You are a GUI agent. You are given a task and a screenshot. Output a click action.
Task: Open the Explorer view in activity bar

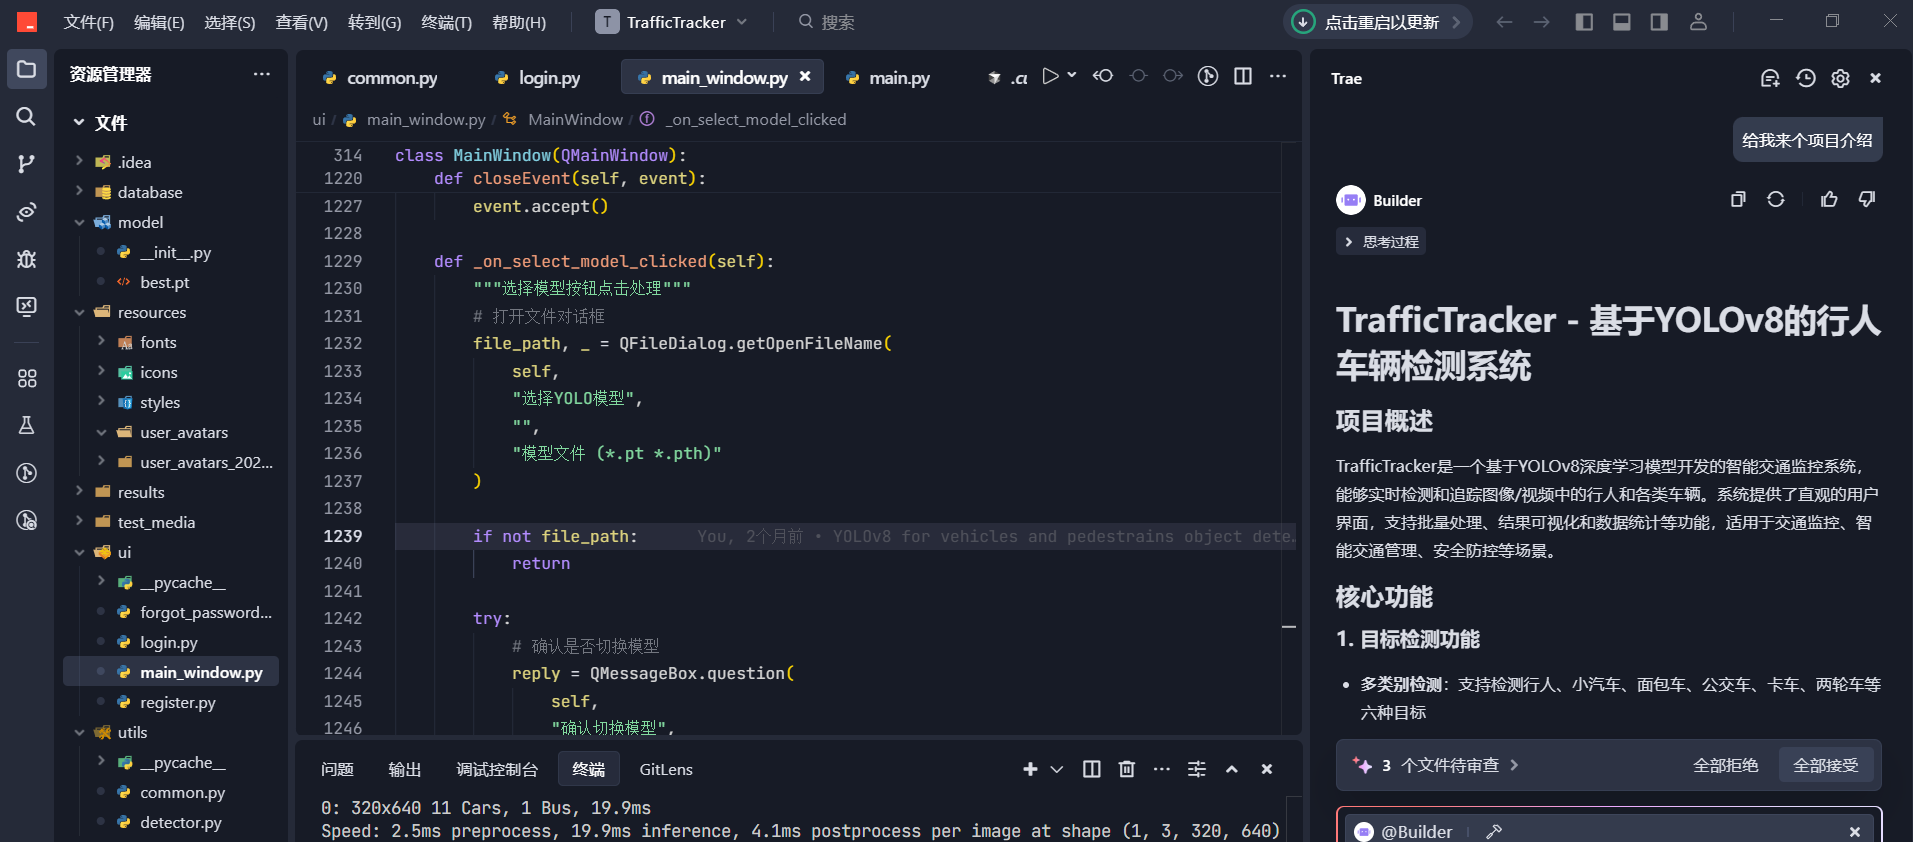[x=27, y=70]
